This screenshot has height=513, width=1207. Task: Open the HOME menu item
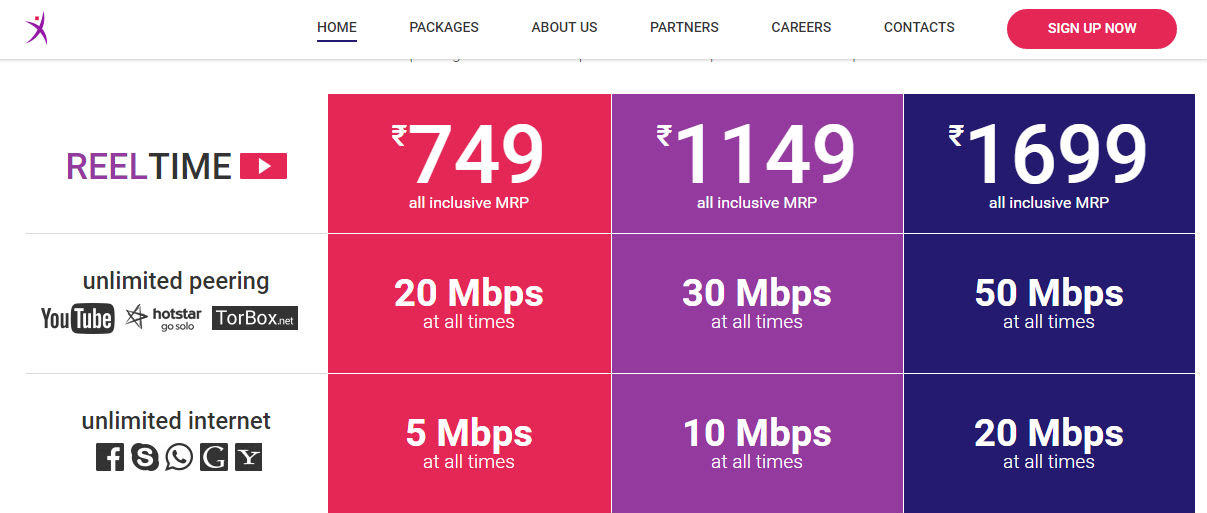(x=337, y=28)
